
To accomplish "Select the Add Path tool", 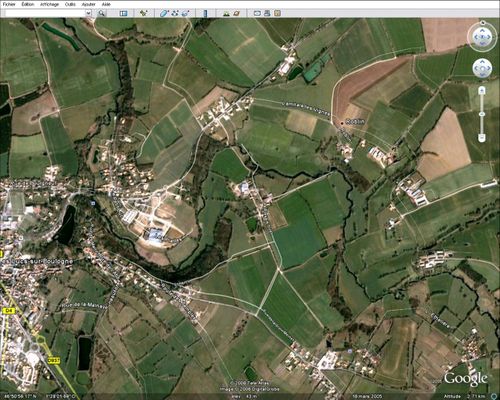I will click(175, 13).
